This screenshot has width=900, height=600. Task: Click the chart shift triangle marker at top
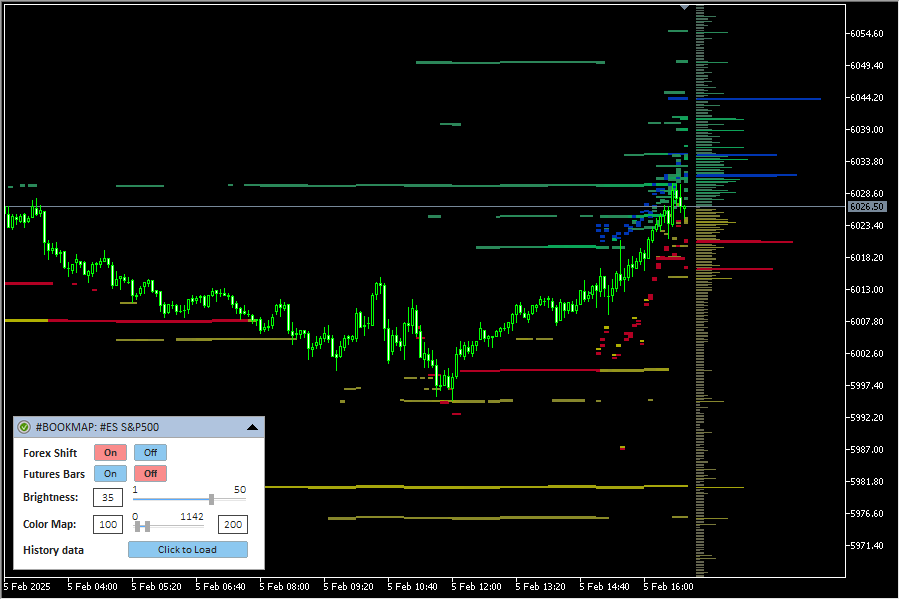[x=684, y=7]
